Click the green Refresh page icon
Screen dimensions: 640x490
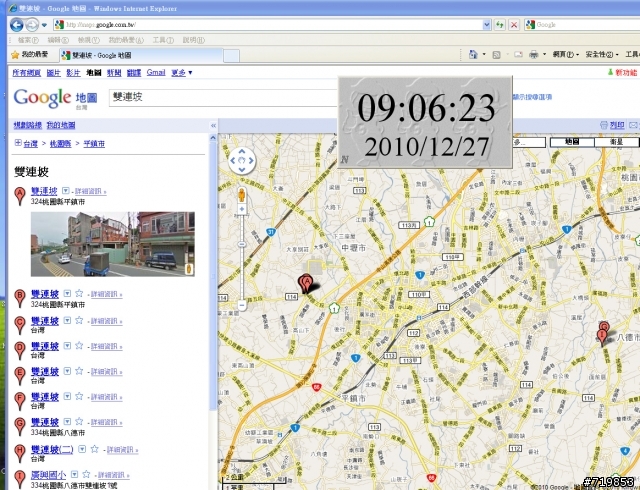coord(500,25)
